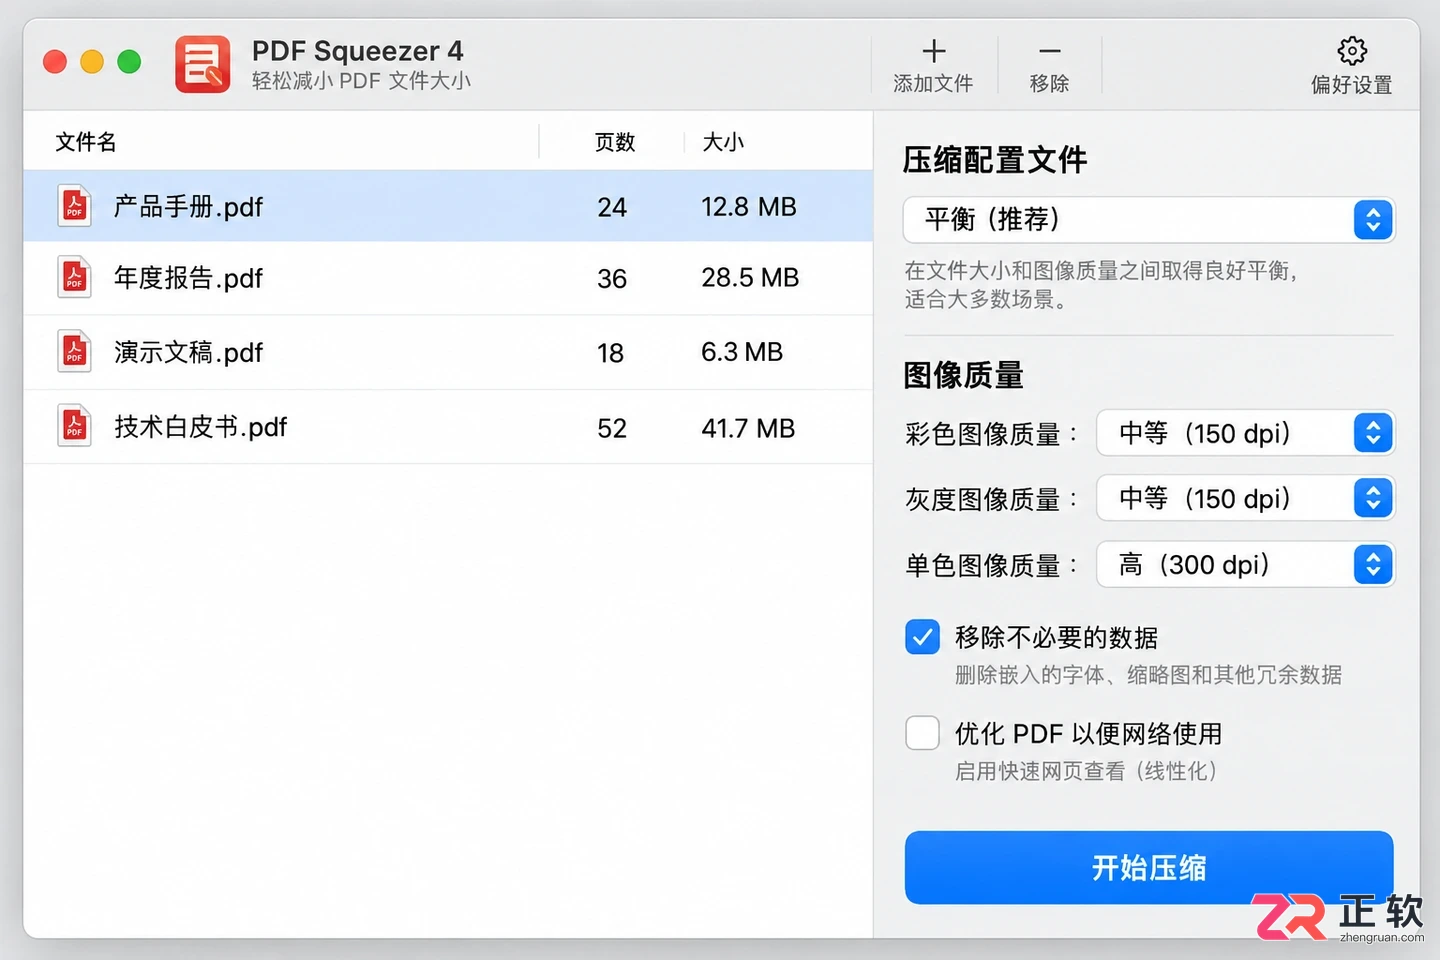The image size is (1440, 960).
Task: Click the PDF Squeezer app logo icon
Action: [202, 64]
